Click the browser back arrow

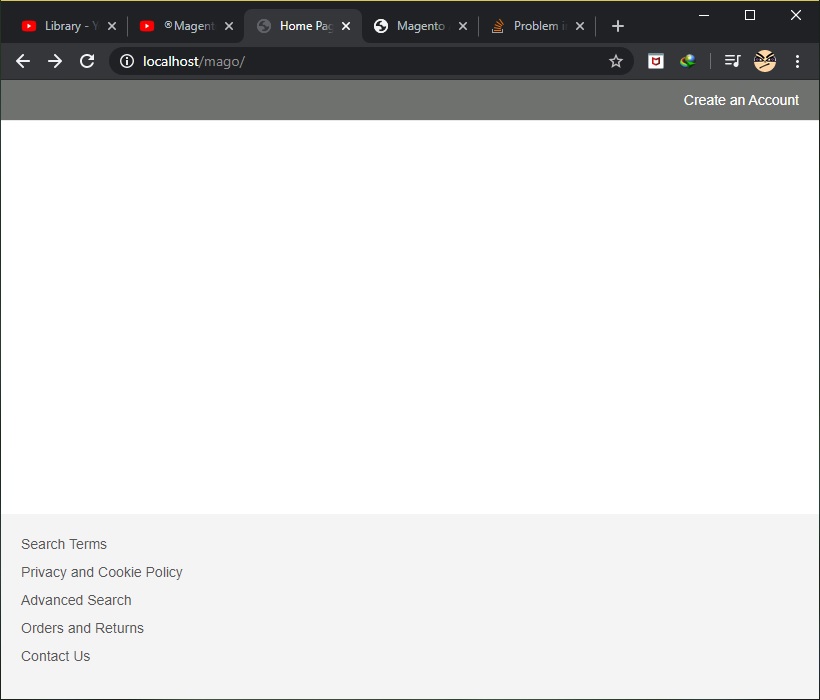click(23, 61)
